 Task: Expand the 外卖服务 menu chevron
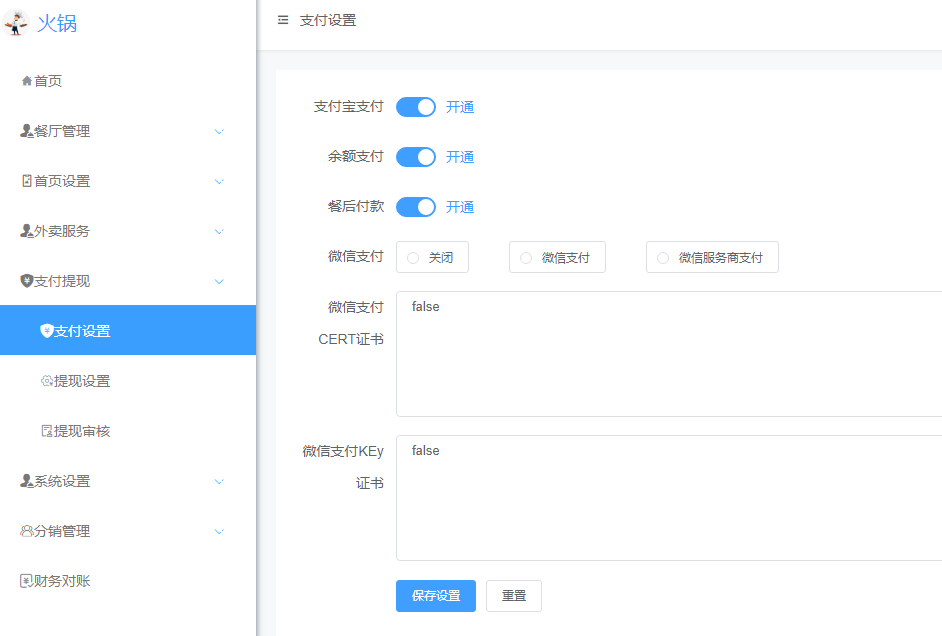(x=219, y=231)
